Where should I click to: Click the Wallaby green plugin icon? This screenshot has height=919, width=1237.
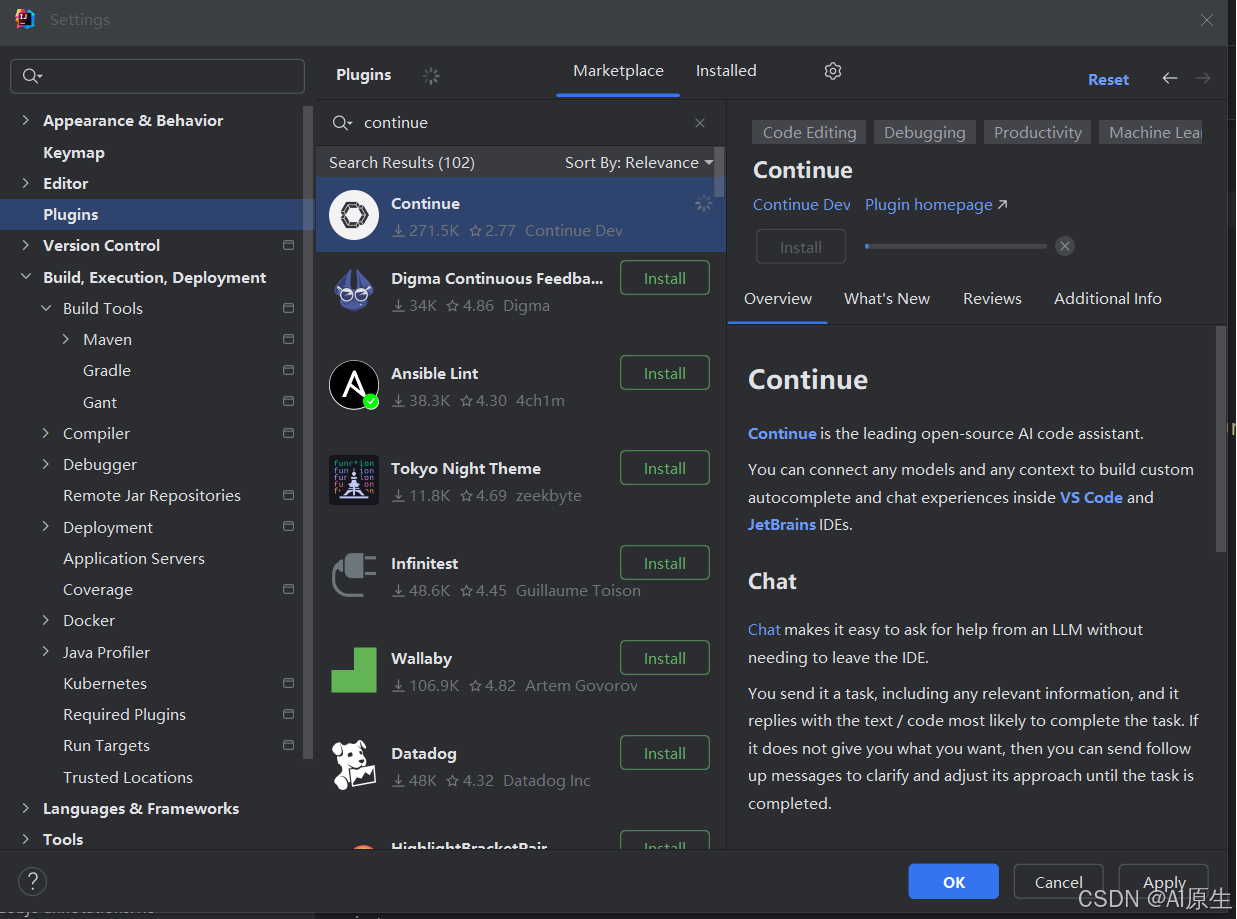pos(354,671)
